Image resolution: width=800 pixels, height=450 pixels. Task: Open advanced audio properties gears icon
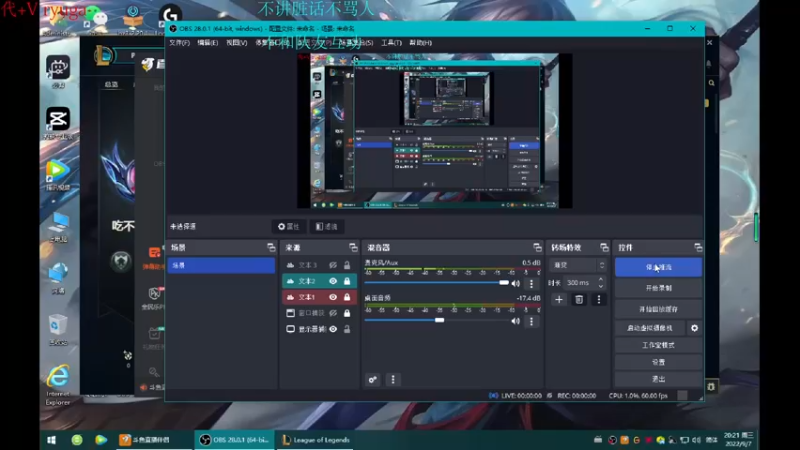coord(372,380)
